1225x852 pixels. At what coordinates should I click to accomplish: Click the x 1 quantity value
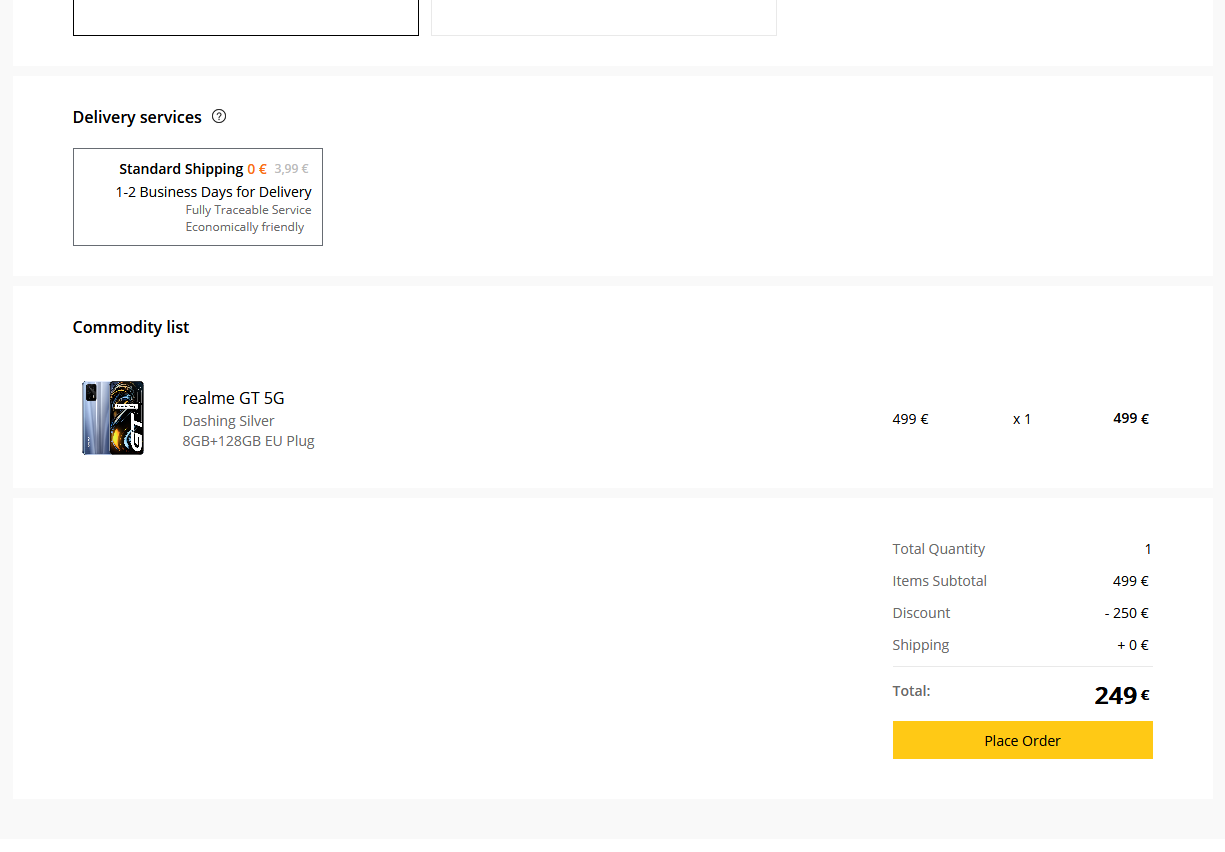(1022, 419)
